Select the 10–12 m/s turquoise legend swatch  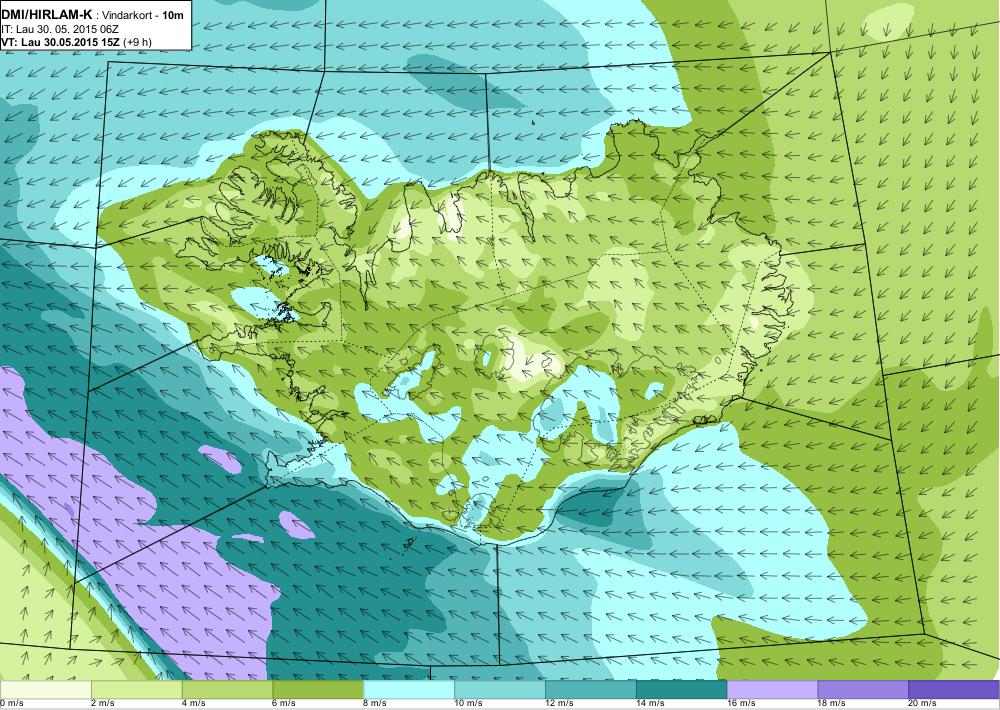pos(500,689)
